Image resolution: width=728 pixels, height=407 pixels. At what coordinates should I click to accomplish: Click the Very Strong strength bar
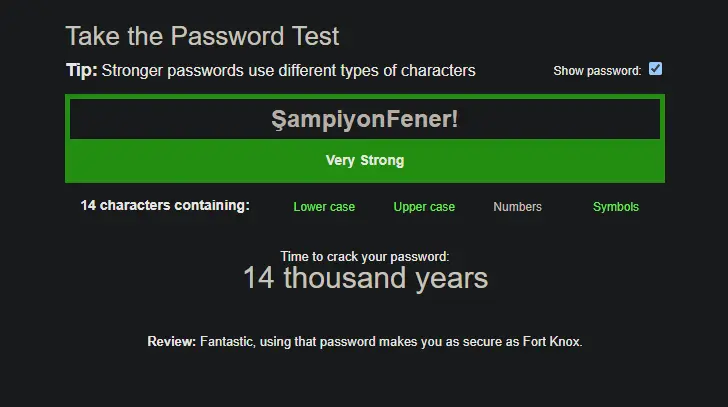point(365,161)
